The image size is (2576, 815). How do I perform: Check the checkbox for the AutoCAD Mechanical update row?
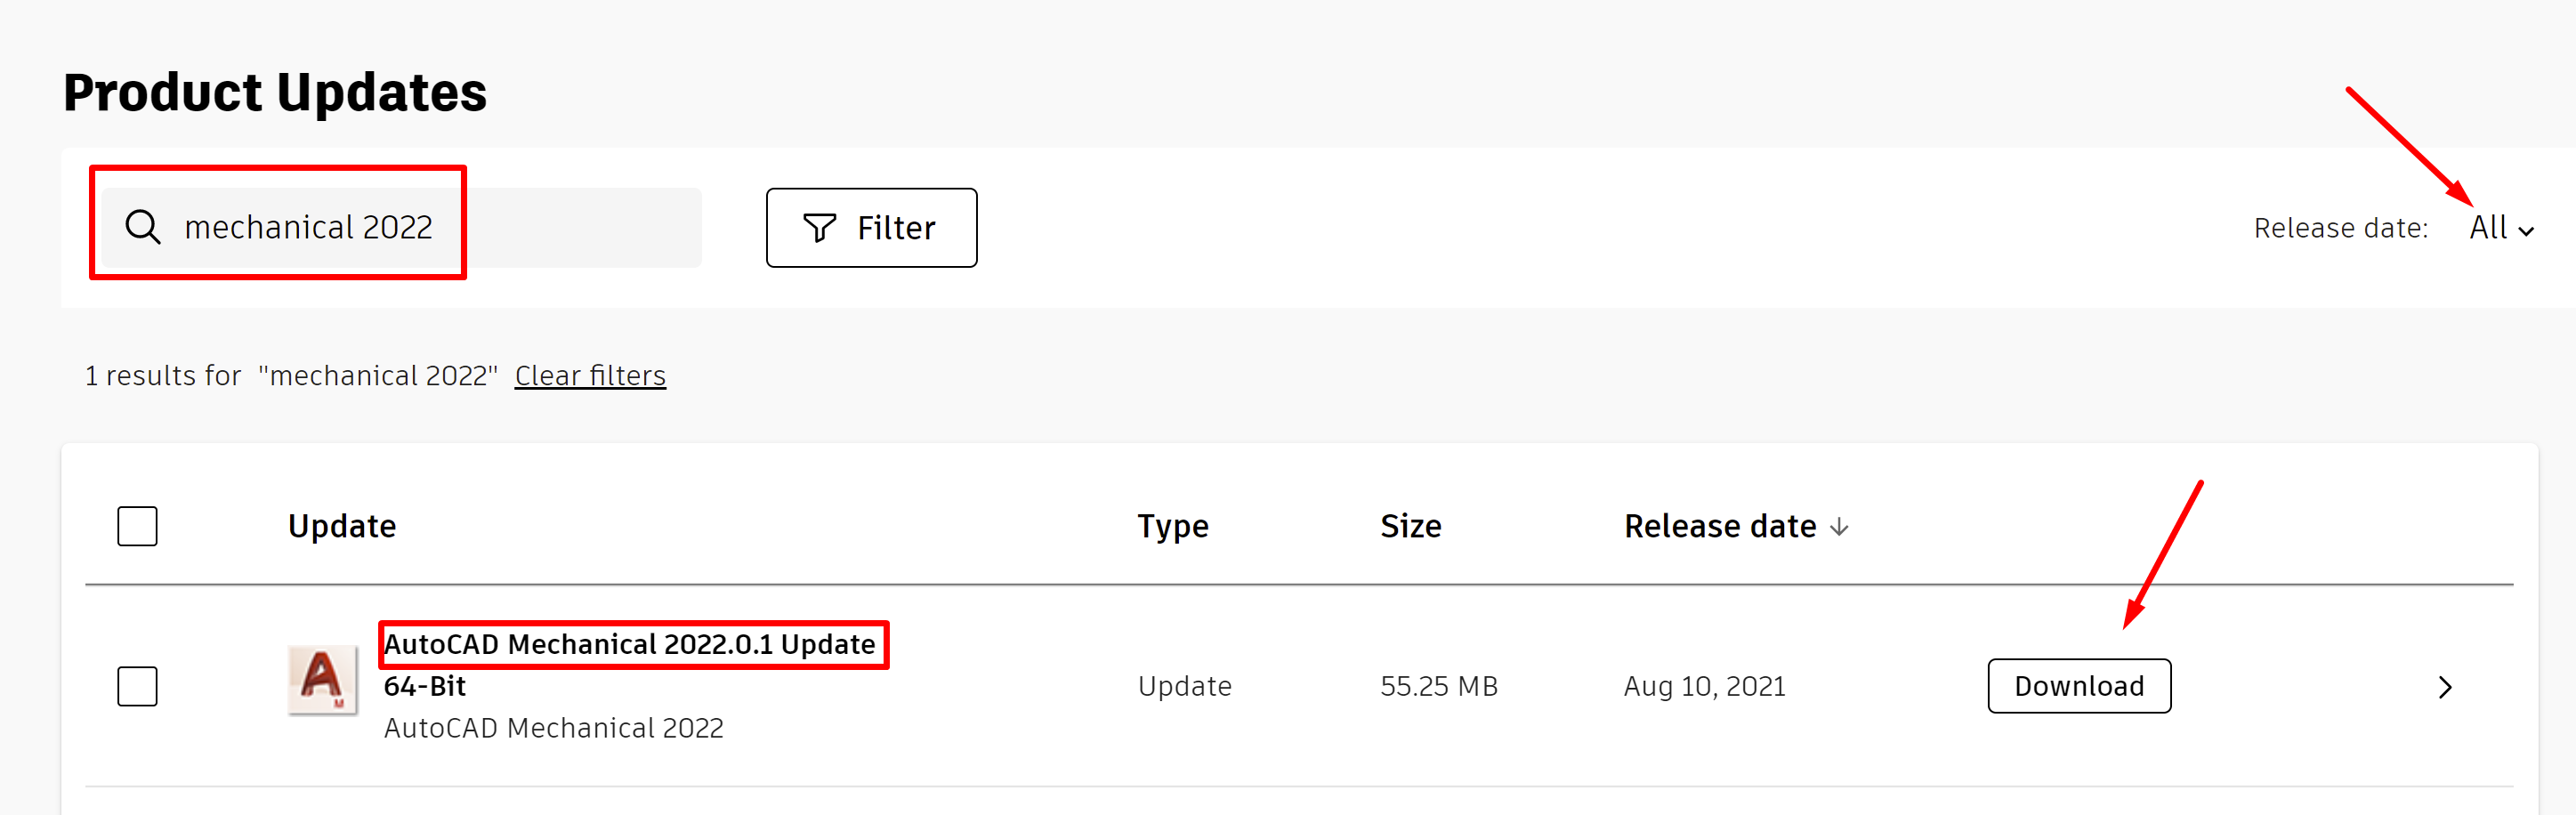tap(137, 686)
